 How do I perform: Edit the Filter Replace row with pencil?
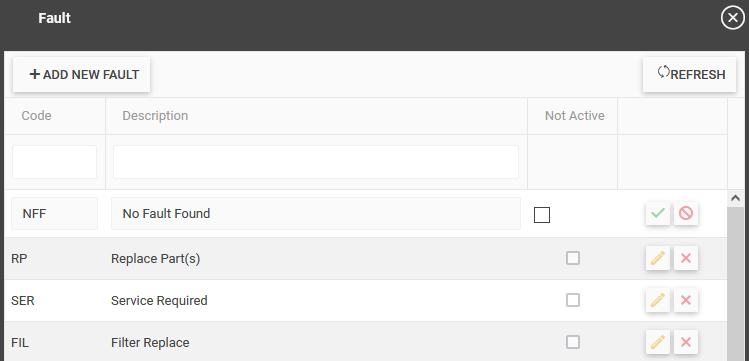pyautogui.click(x=658, y=342)
